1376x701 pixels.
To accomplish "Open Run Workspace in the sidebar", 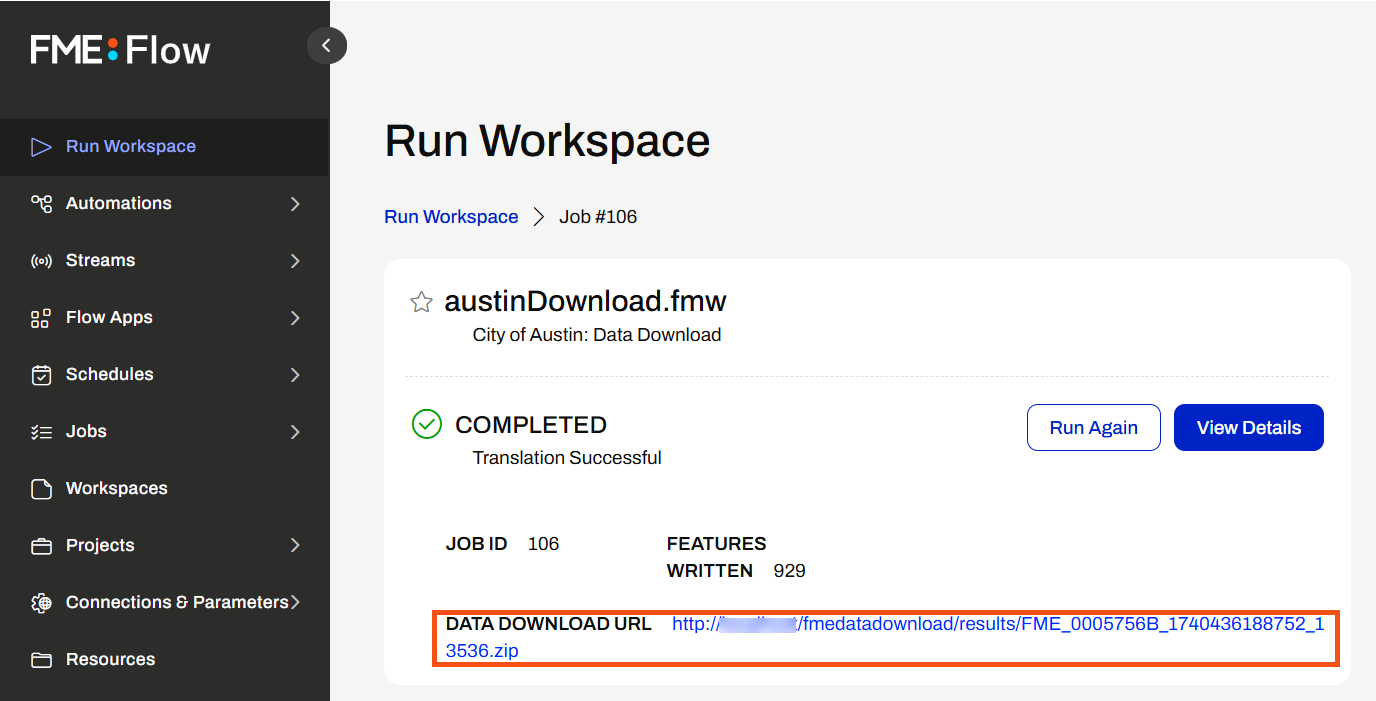I will [x=164, y=147].
